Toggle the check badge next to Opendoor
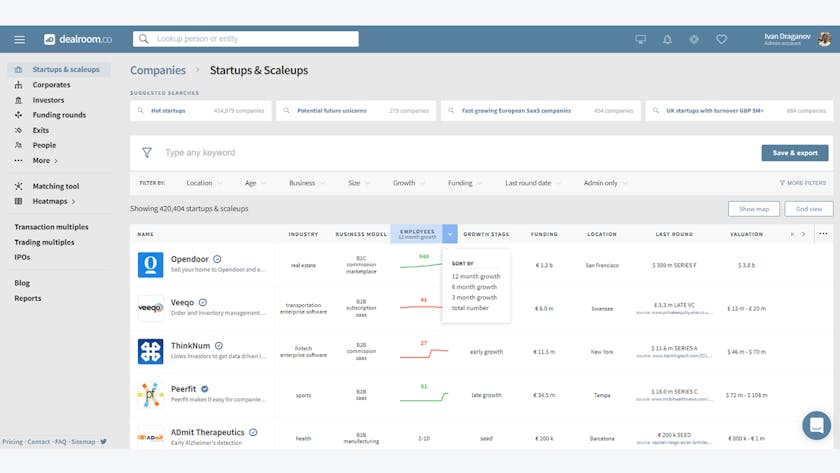840x473 pixels. (x=218, y=259)
